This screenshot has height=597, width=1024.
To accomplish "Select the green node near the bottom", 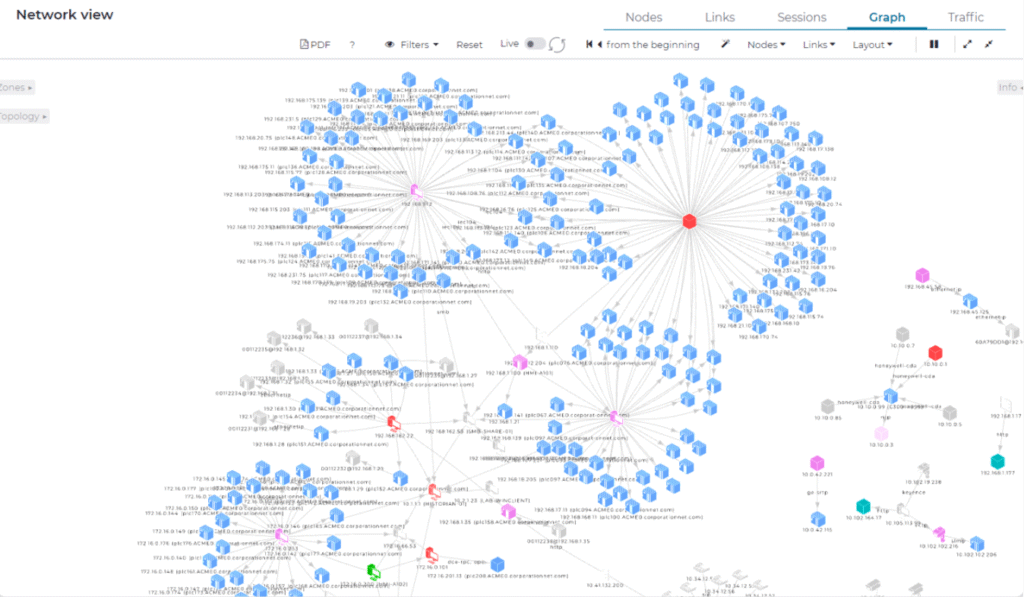I will (374, 571).
